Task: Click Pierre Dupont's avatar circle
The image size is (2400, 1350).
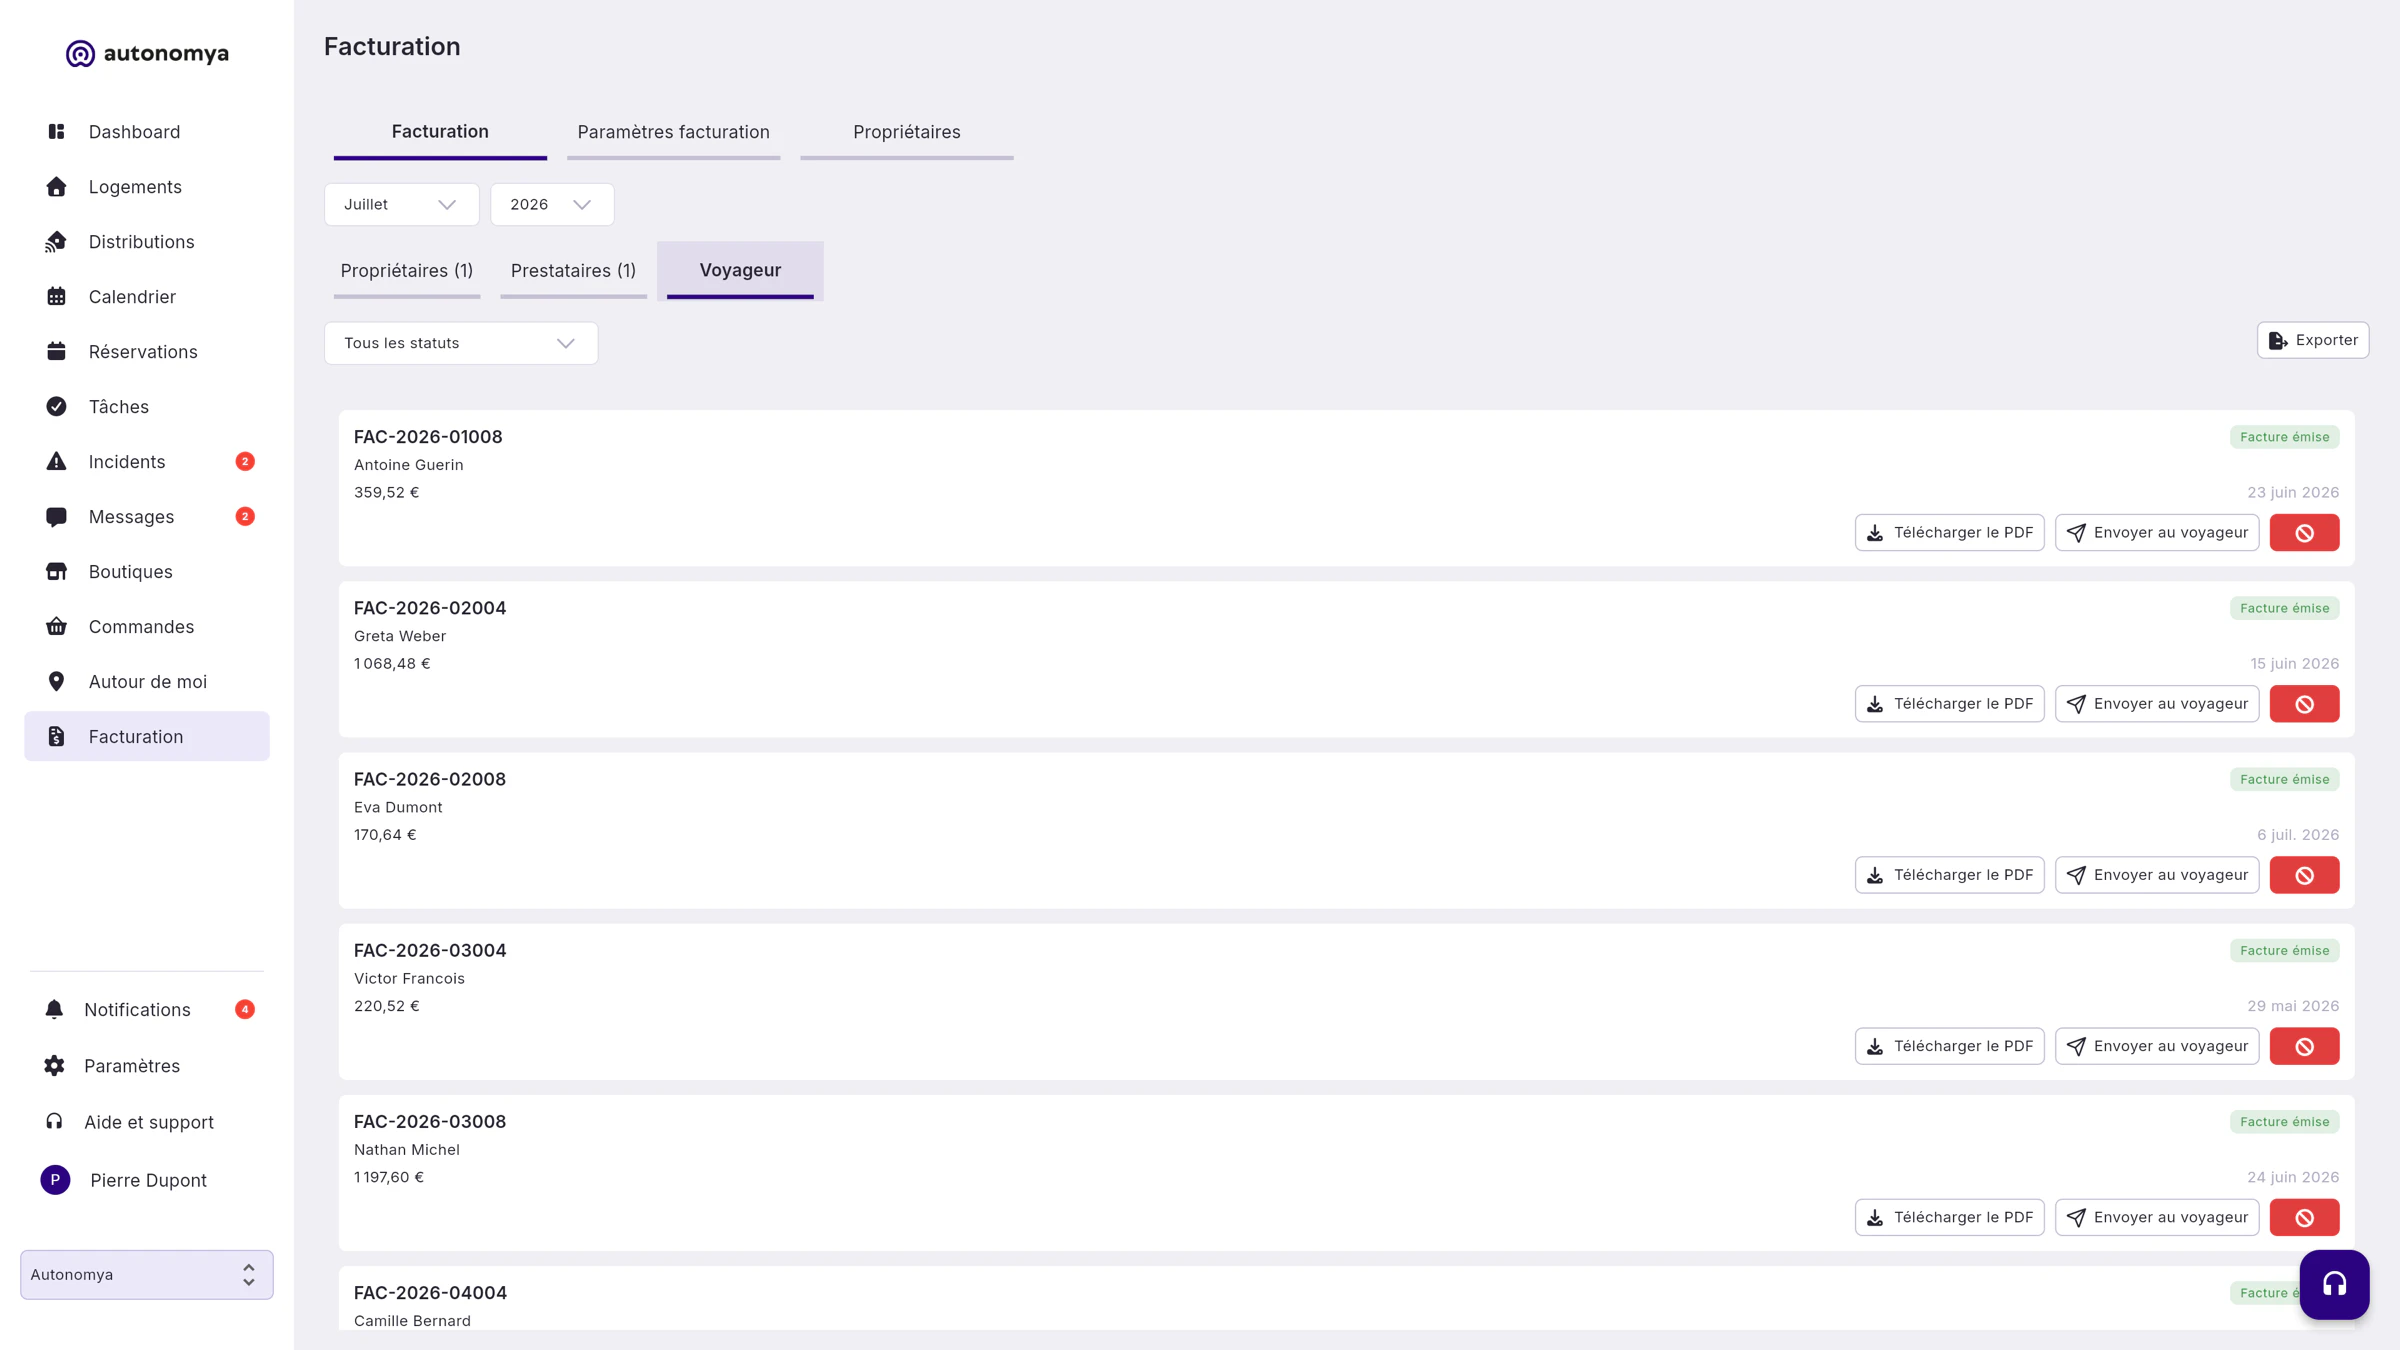Action: 55,1180
